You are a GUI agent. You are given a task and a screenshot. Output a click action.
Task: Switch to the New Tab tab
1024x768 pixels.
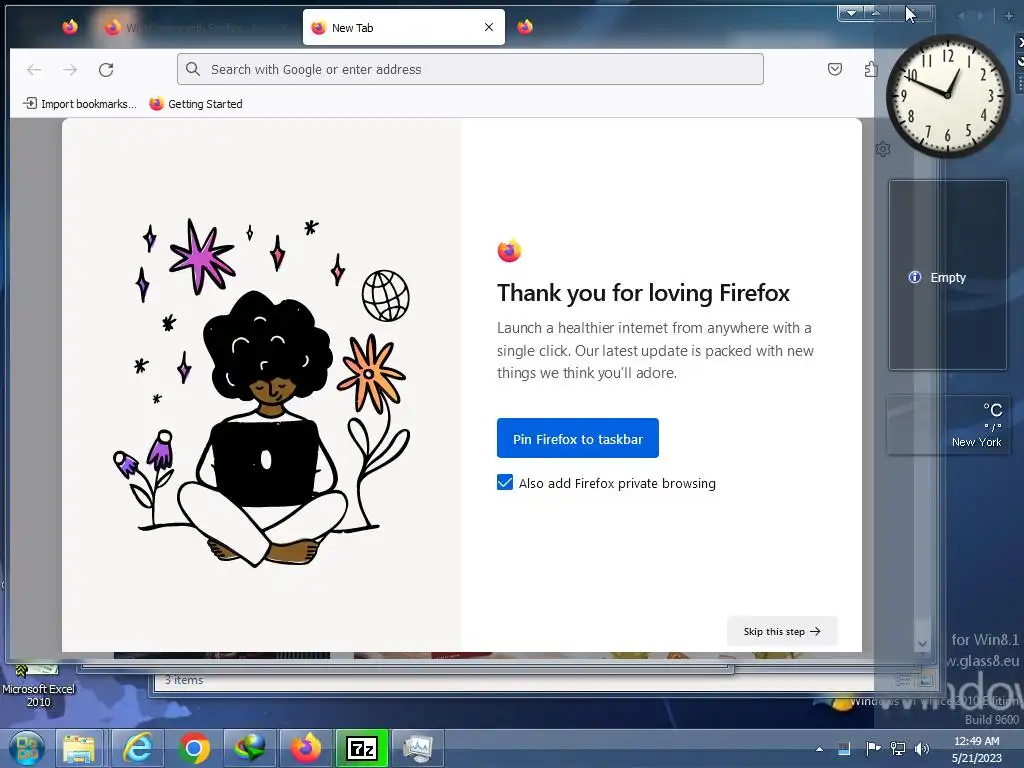click(x=404, y=27)
